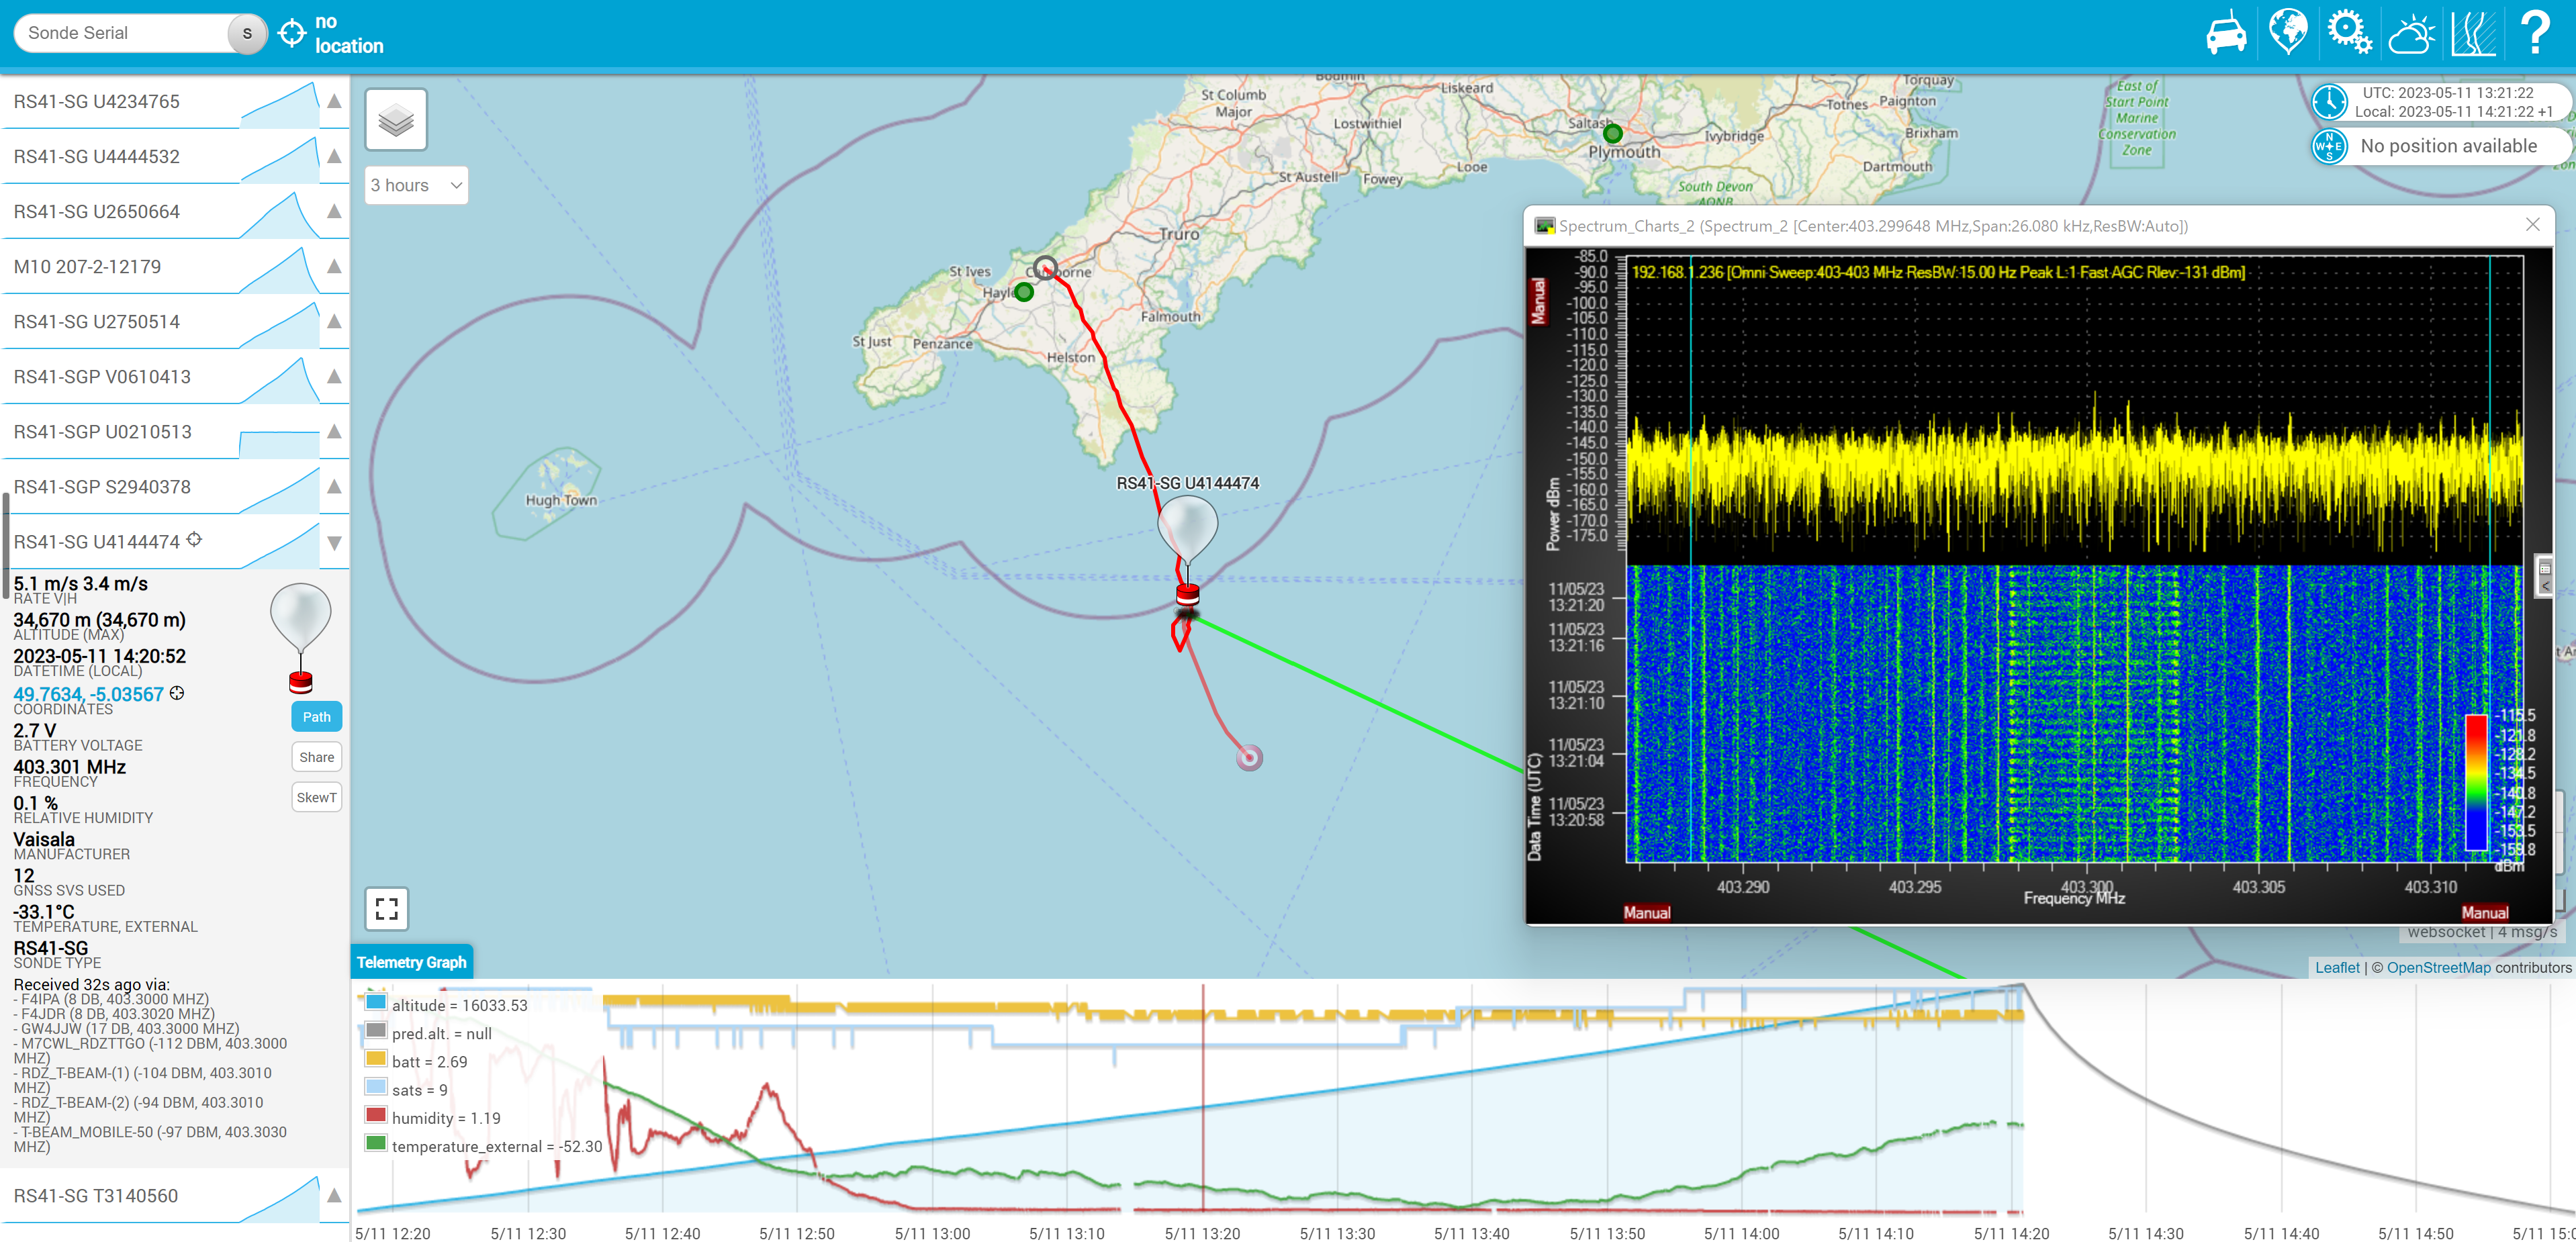Click the Share button
The height and width of the screenshot is (1242, 2576).
point(316,757)
